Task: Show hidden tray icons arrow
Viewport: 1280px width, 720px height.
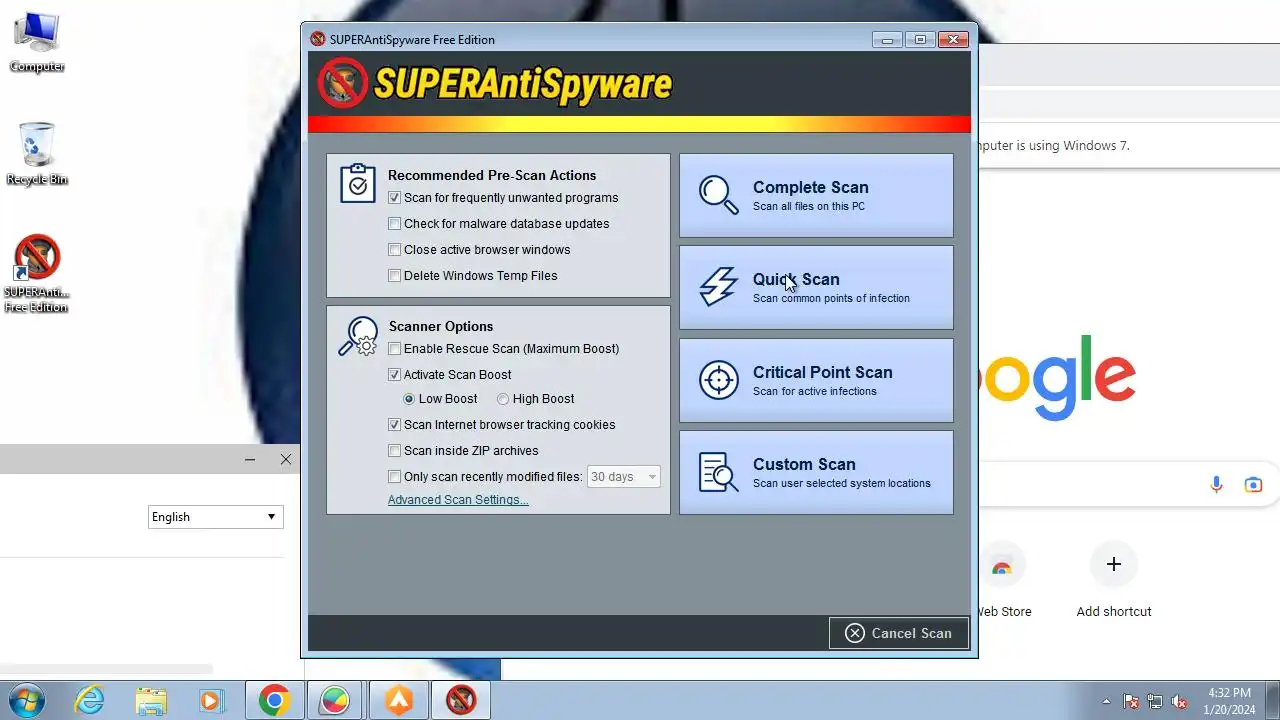Action: pos(1106,701)
